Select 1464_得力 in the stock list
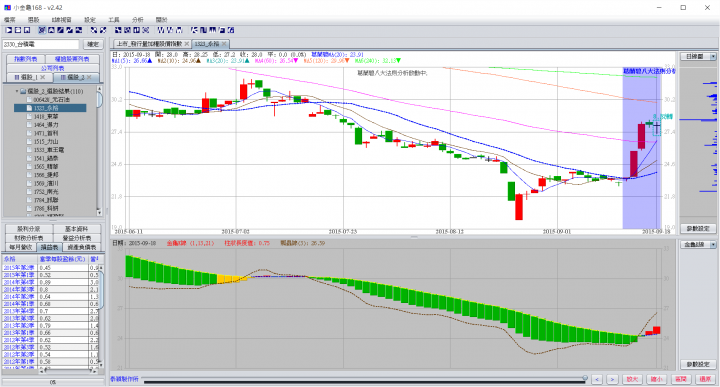This screenshot has height=387, width=720. pos(46,124)
